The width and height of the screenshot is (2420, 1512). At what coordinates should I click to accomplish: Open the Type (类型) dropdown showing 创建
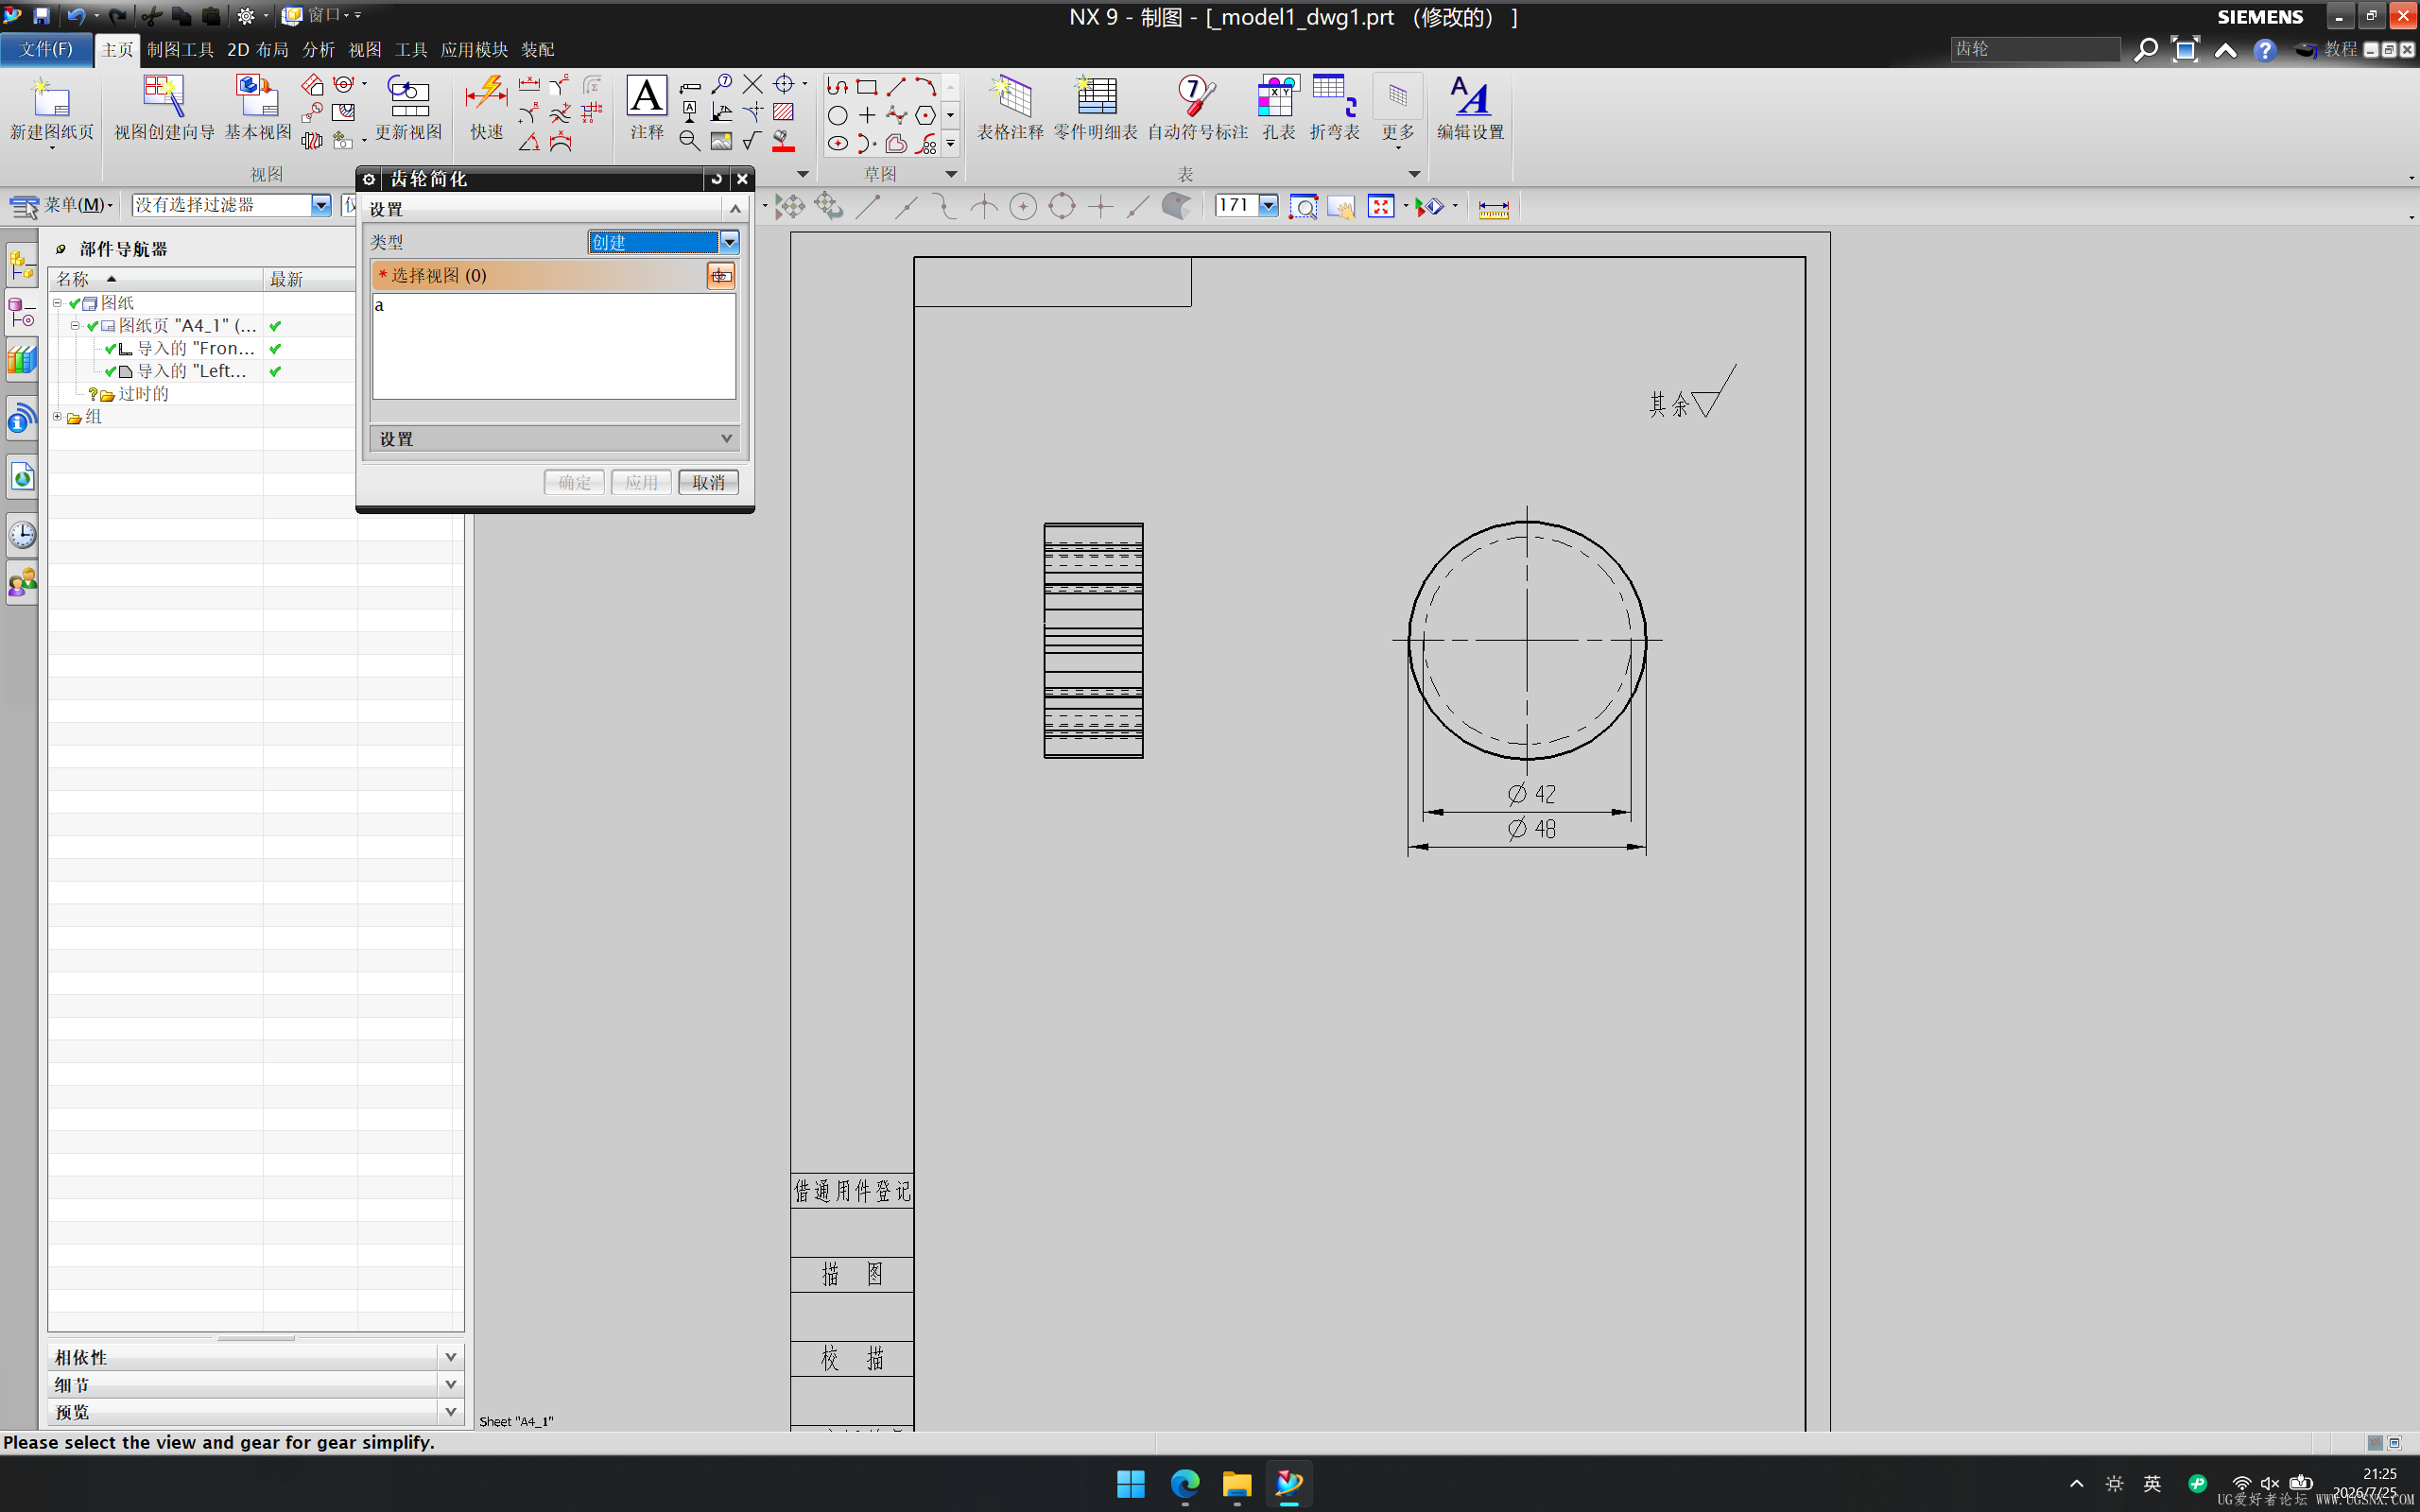[x=664, y=242]
